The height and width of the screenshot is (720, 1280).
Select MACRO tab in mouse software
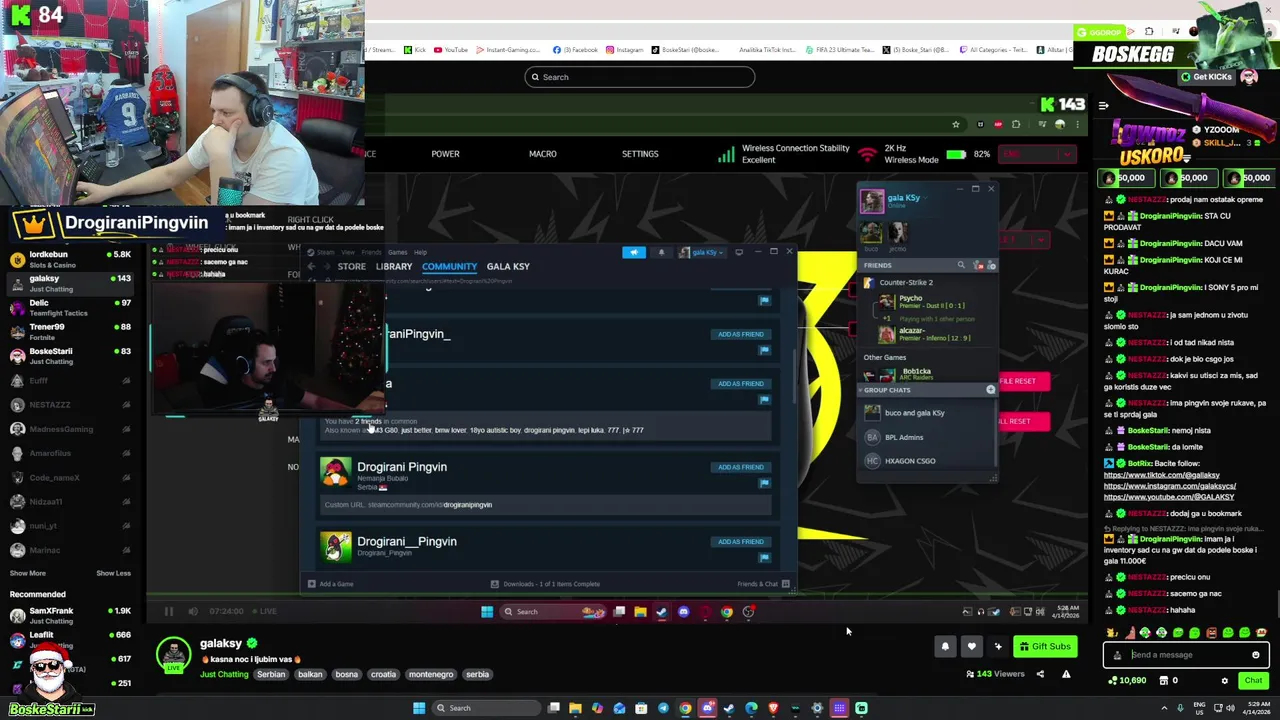point(543,154)
